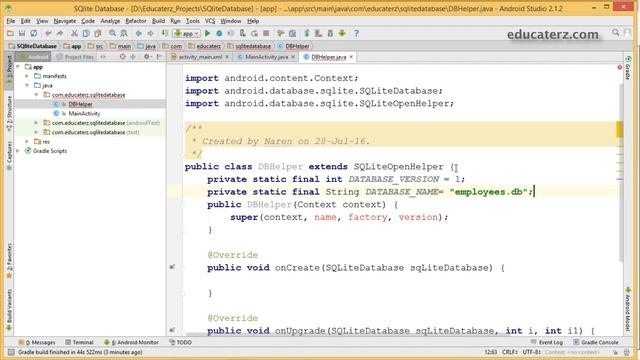Open the project panel settings gear
640x360 pixels.
click(147, 57)
